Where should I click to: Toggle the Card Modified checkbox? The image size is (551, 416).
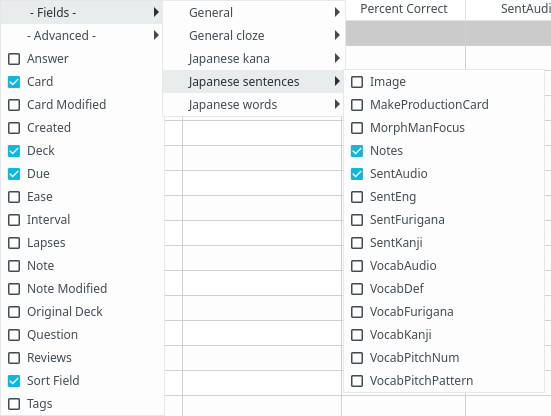14,105
